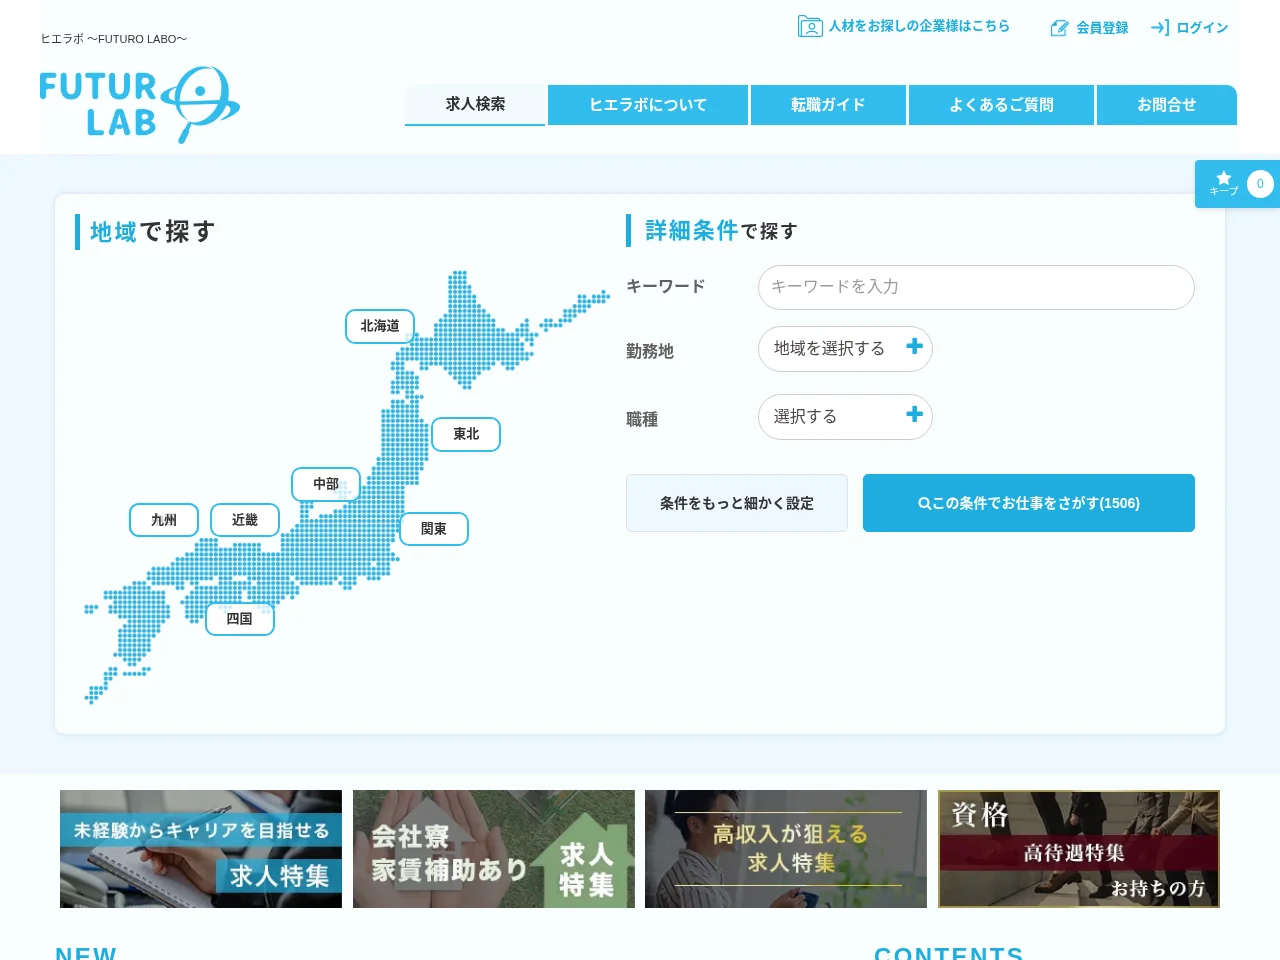Open the 職種 選択する dropdown
Screen dimensions: 1280x960
pyautogui.click(x=845, y=417)
